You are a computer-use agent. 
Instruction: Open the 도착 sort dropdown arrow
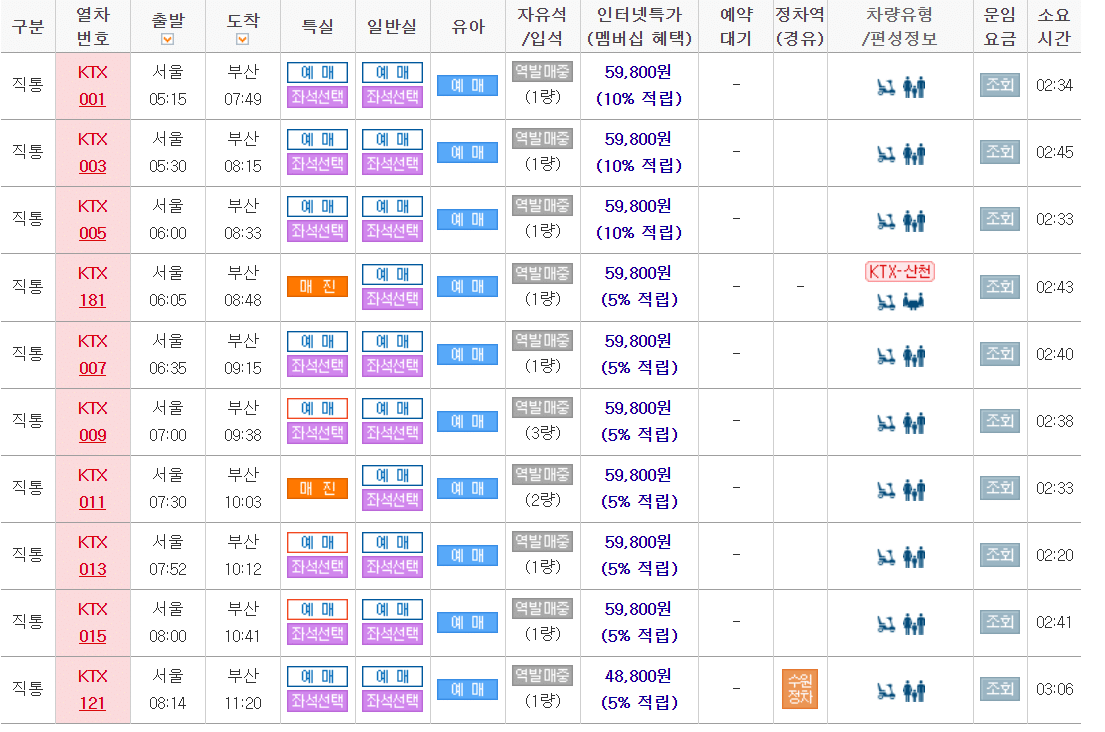[242, 39]
